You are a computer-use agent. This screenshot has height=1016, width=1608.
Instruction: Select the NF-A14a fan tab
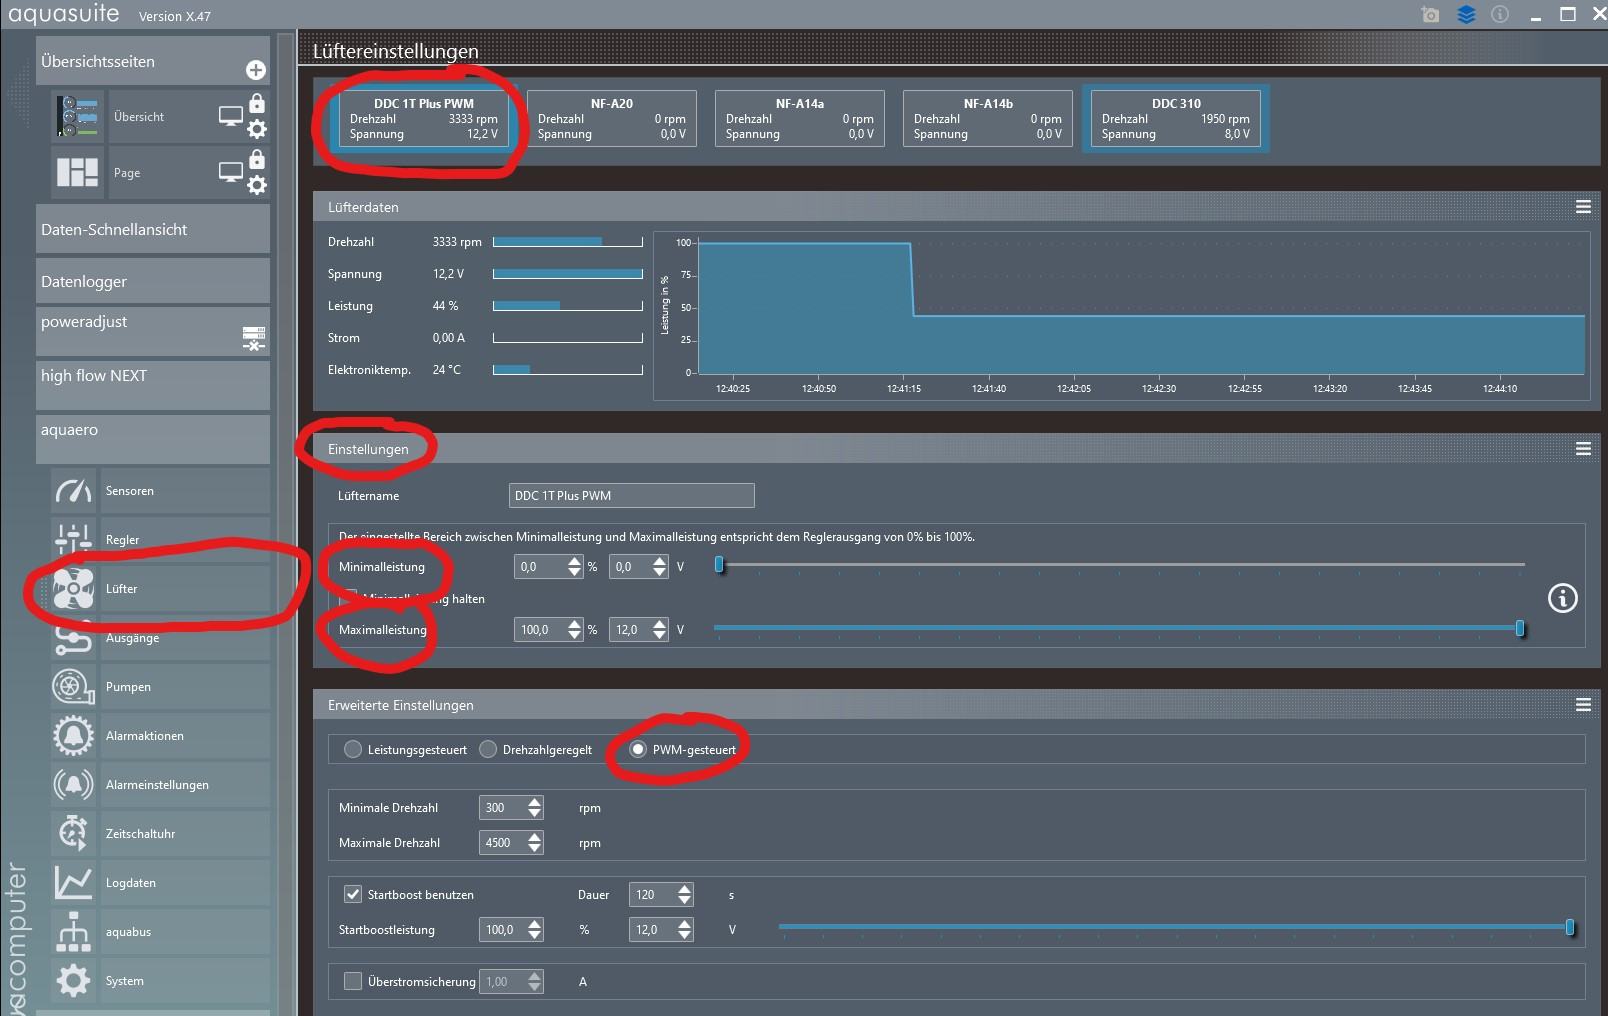[800, 118]
